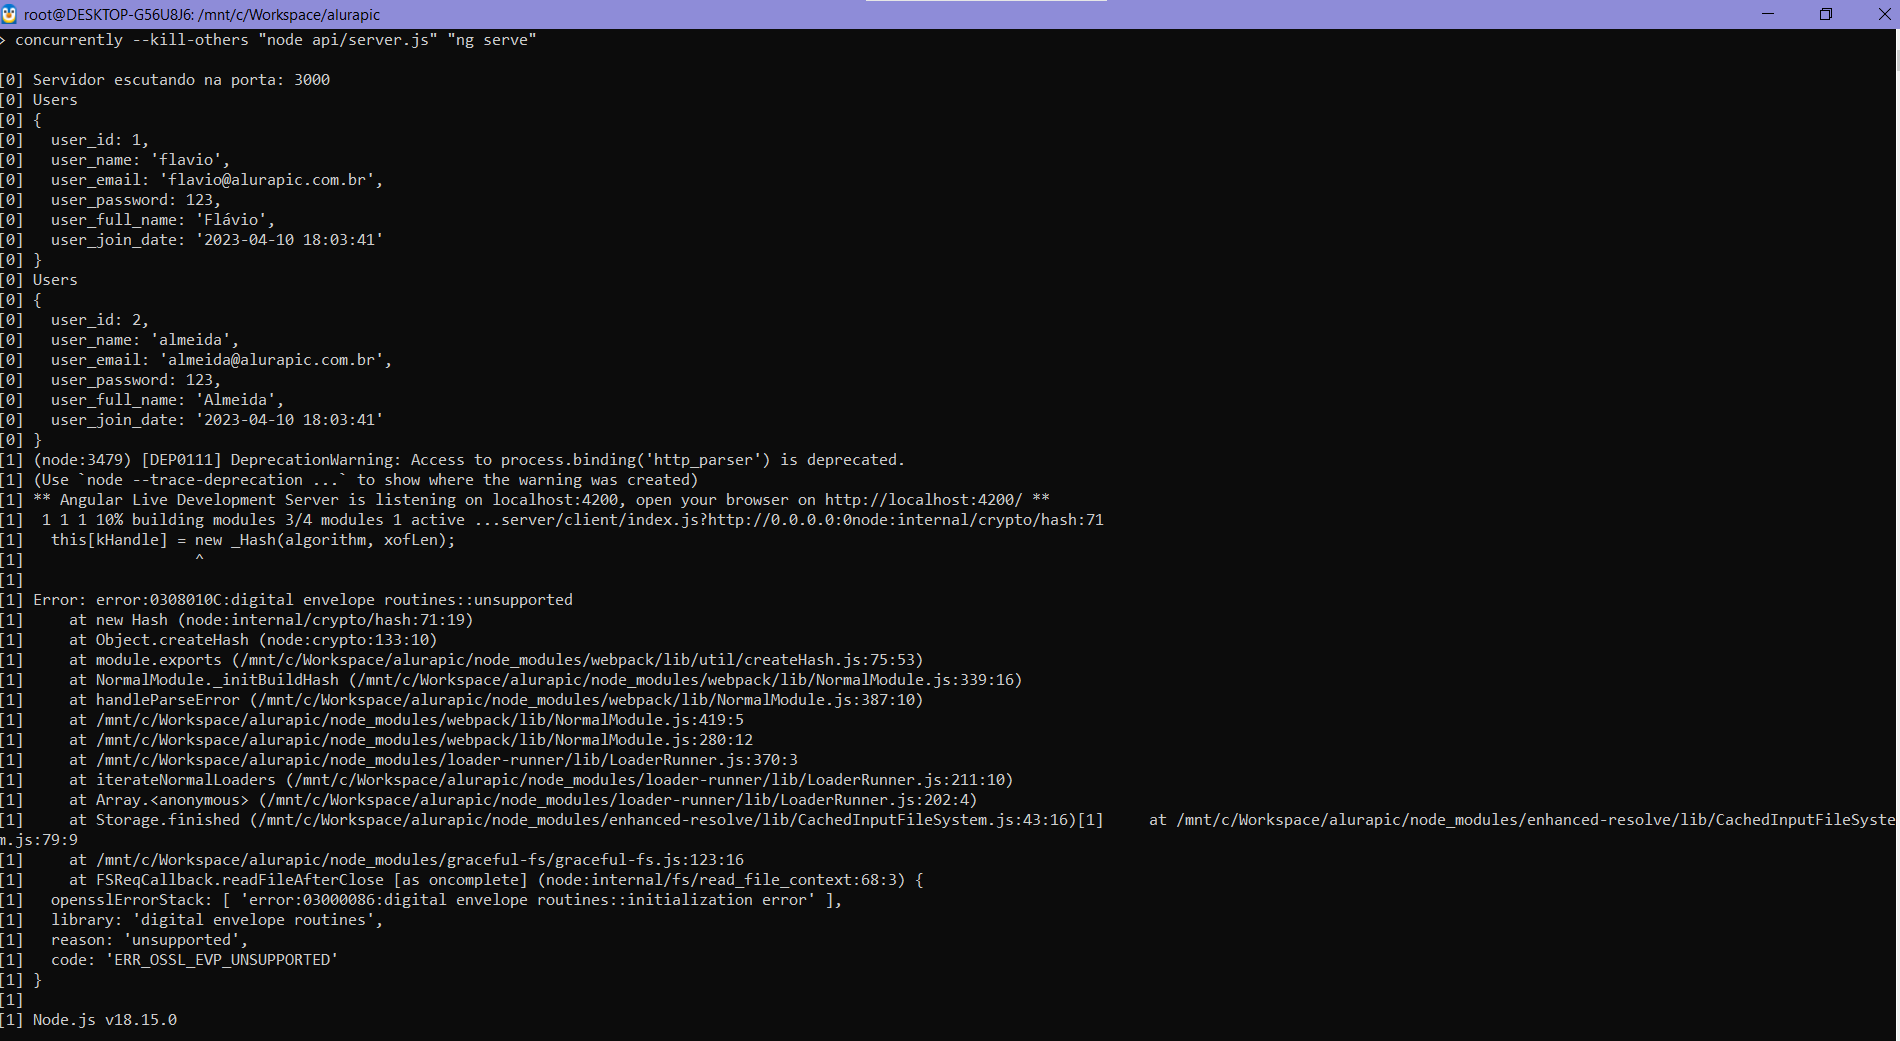Click the email 'almeida@alurapic.com.br'
The height and width of the screenshot is (1041, 1900).
coord(275,360)
